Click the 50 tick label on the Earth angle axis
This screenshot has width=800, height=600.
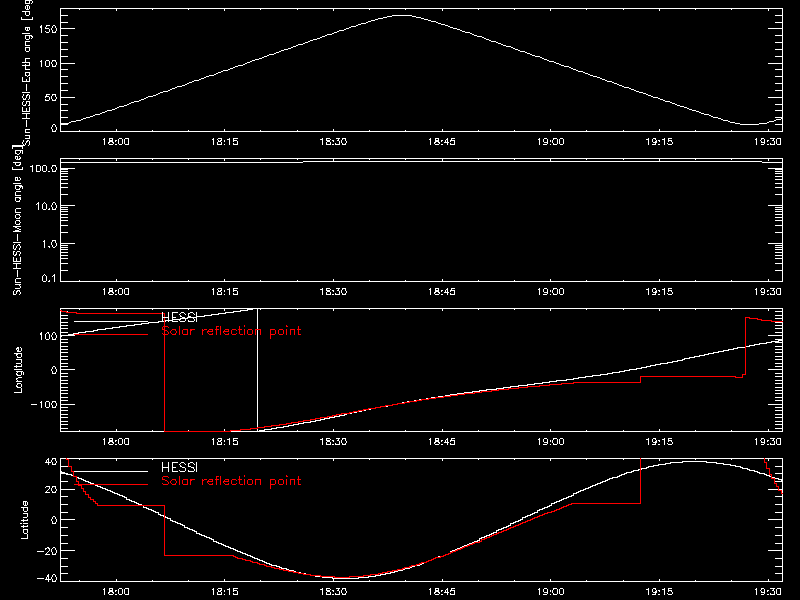pos(51,97)
